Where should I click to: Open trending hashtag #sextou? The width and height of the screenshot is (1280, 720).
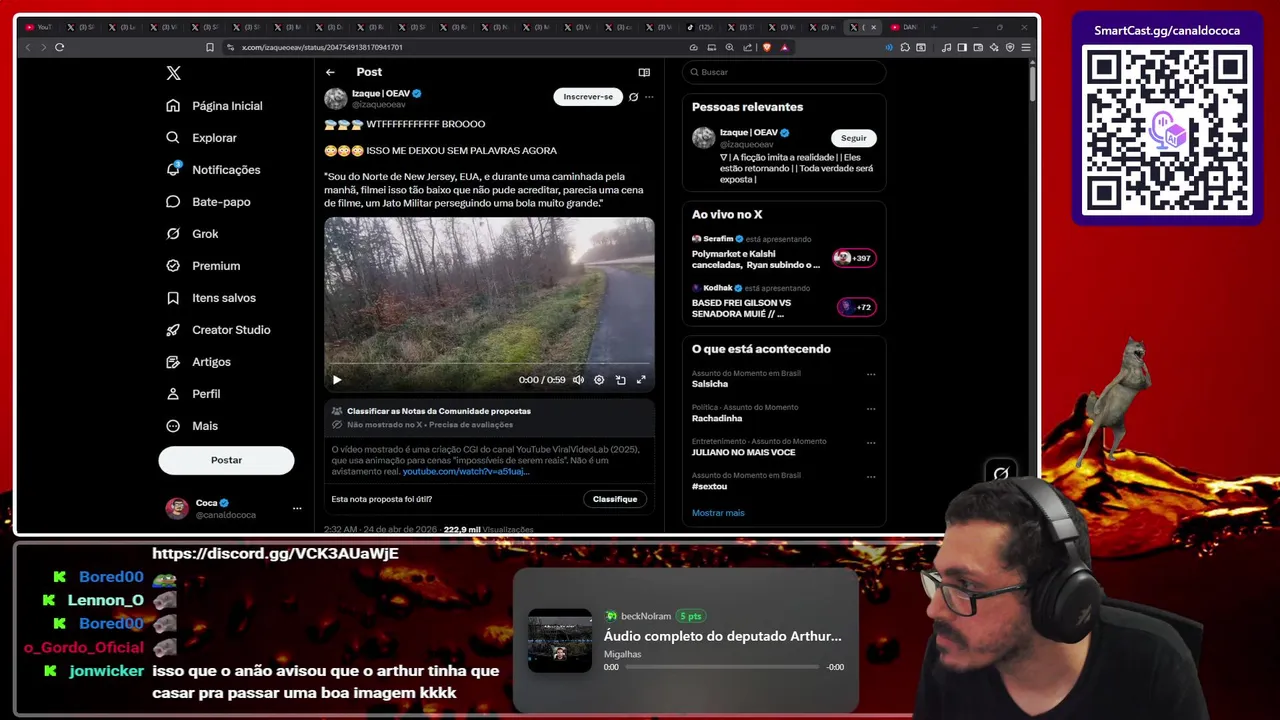pos(708,486)
